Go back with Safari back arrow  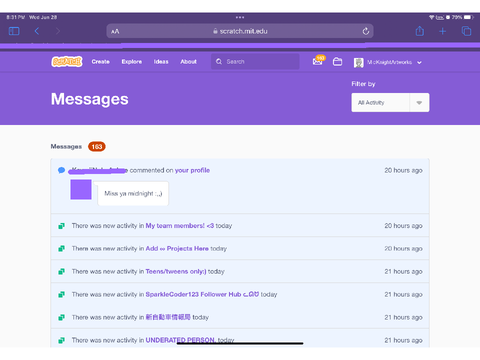pos(37,31)
